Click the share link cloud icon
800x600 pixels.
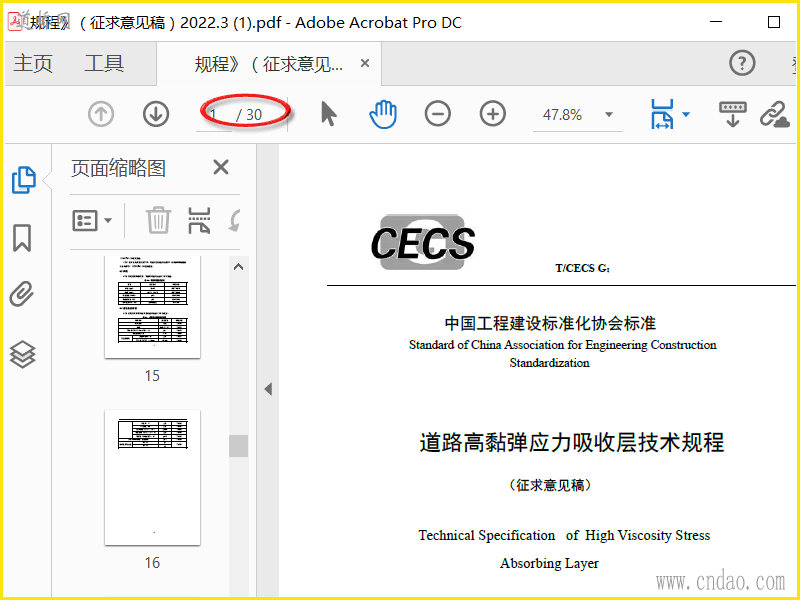pyautogui.click(x=774, y=114)
